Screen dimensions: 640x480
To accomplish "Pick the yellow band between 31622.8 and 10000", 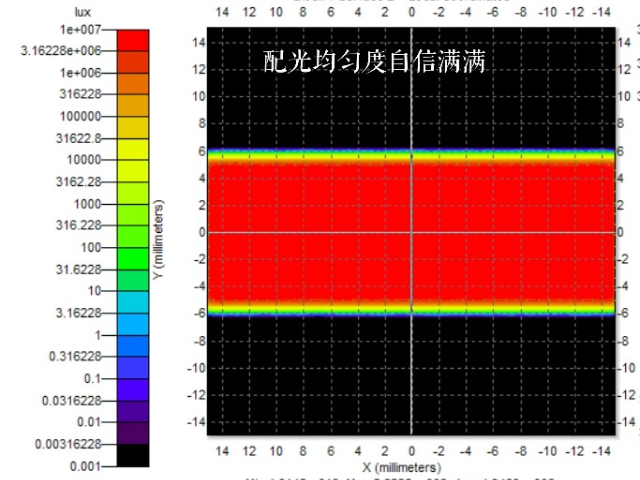I will click(x=133, y=149).
